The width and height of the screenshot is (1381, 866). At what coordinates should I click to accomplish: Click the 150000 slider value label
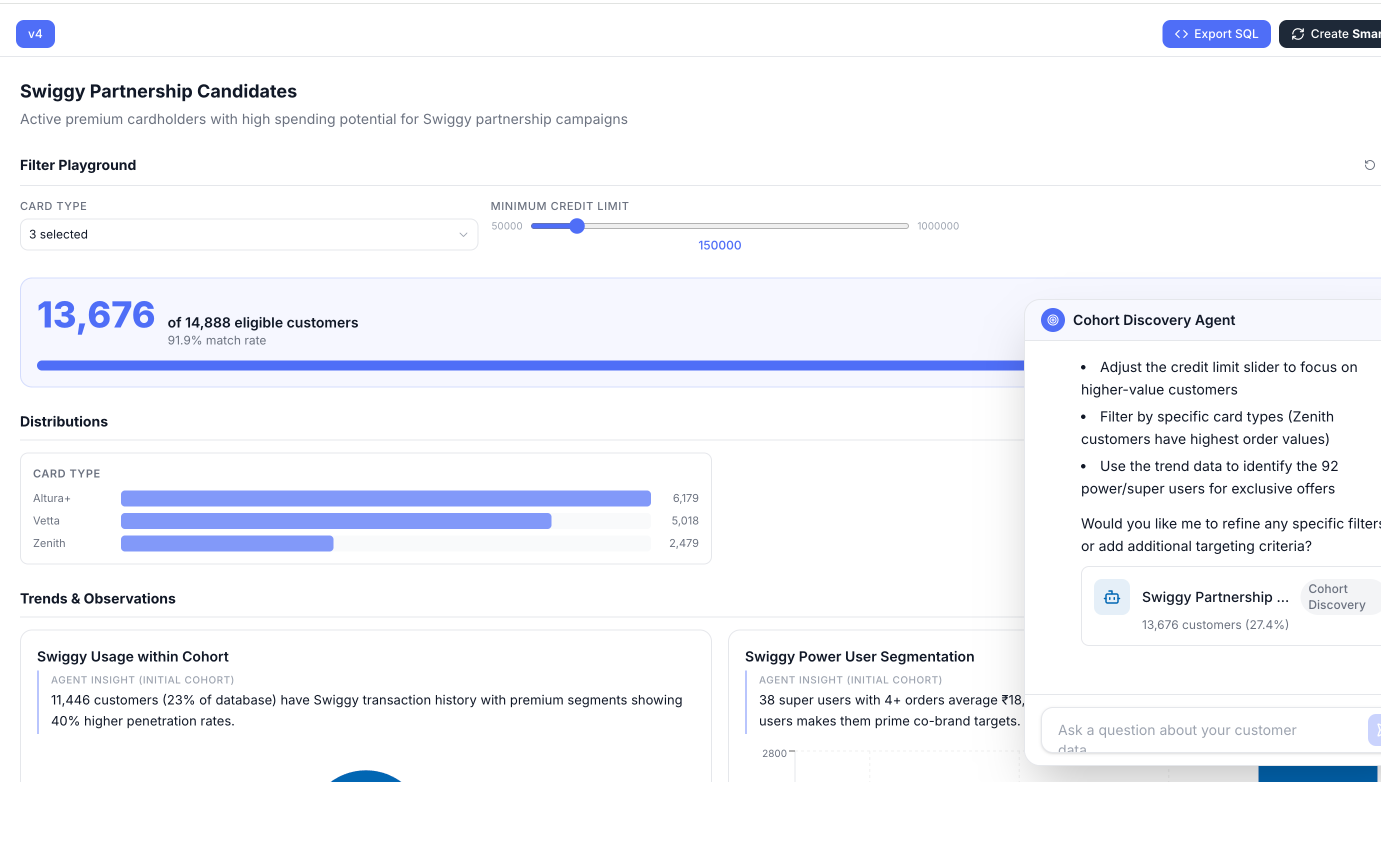(720, 245)
